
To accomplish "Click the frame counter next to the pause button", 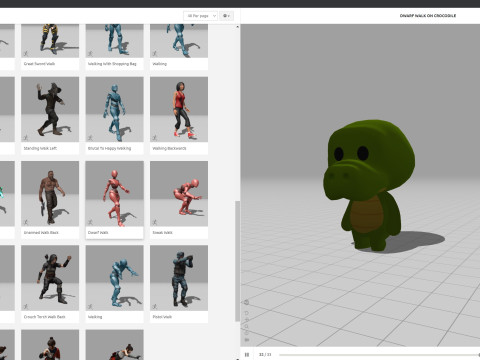I will (x=265, y=355).
